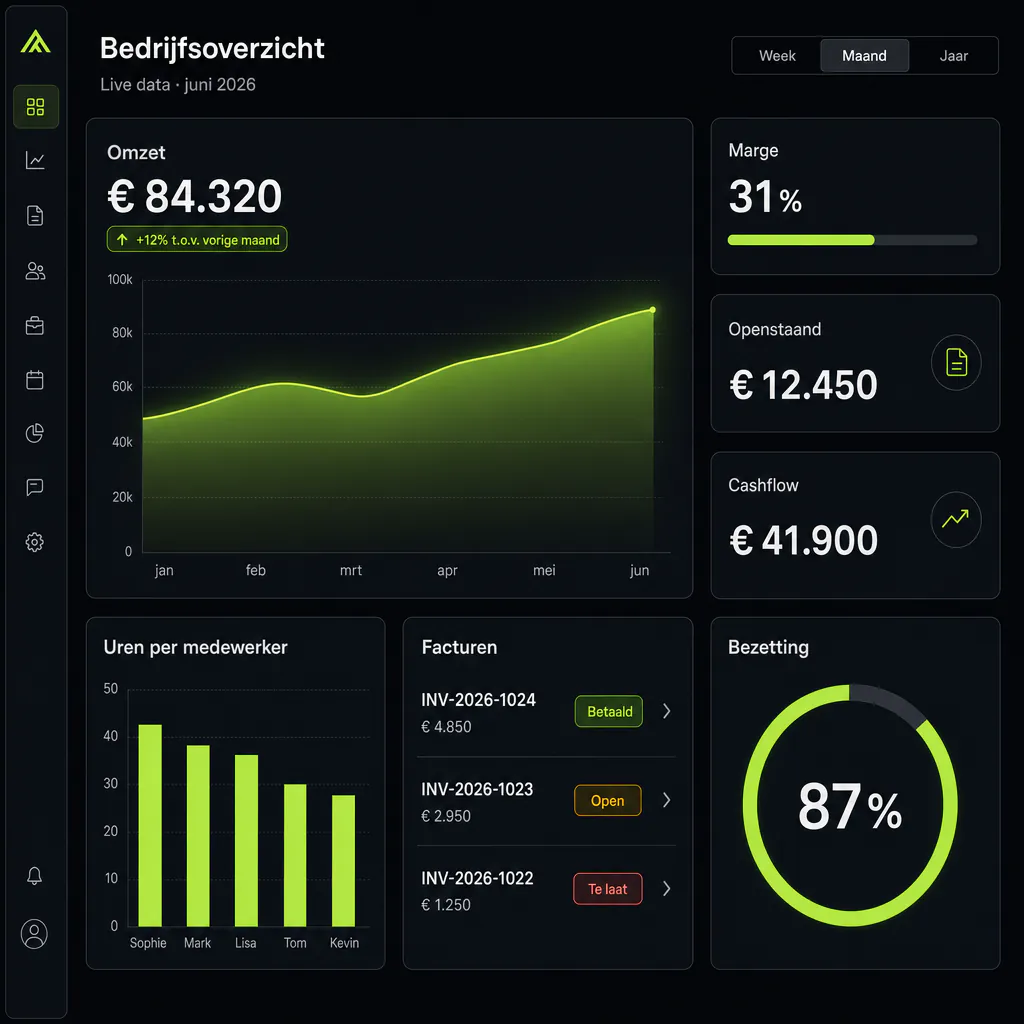The height and width of the screenshot is (1024, 1024).
Task: Expand invoice INV-2026-1023 chevron
Action: 667,800
